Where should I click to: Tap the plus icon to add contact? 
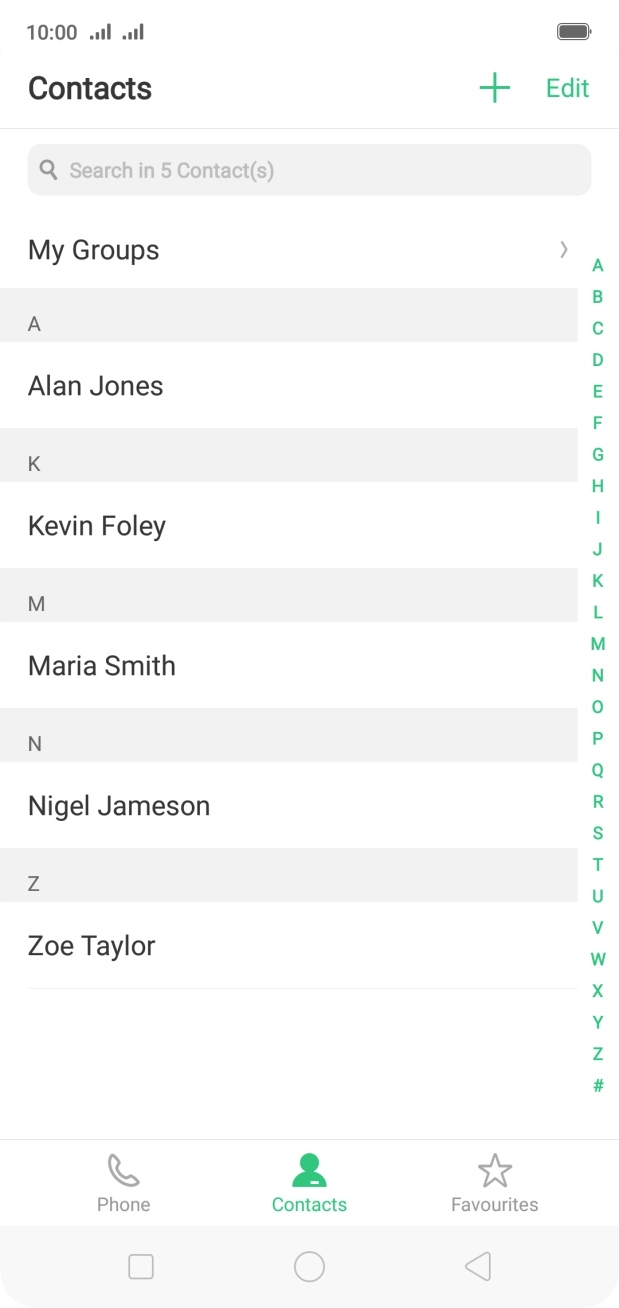coord(494,88)
